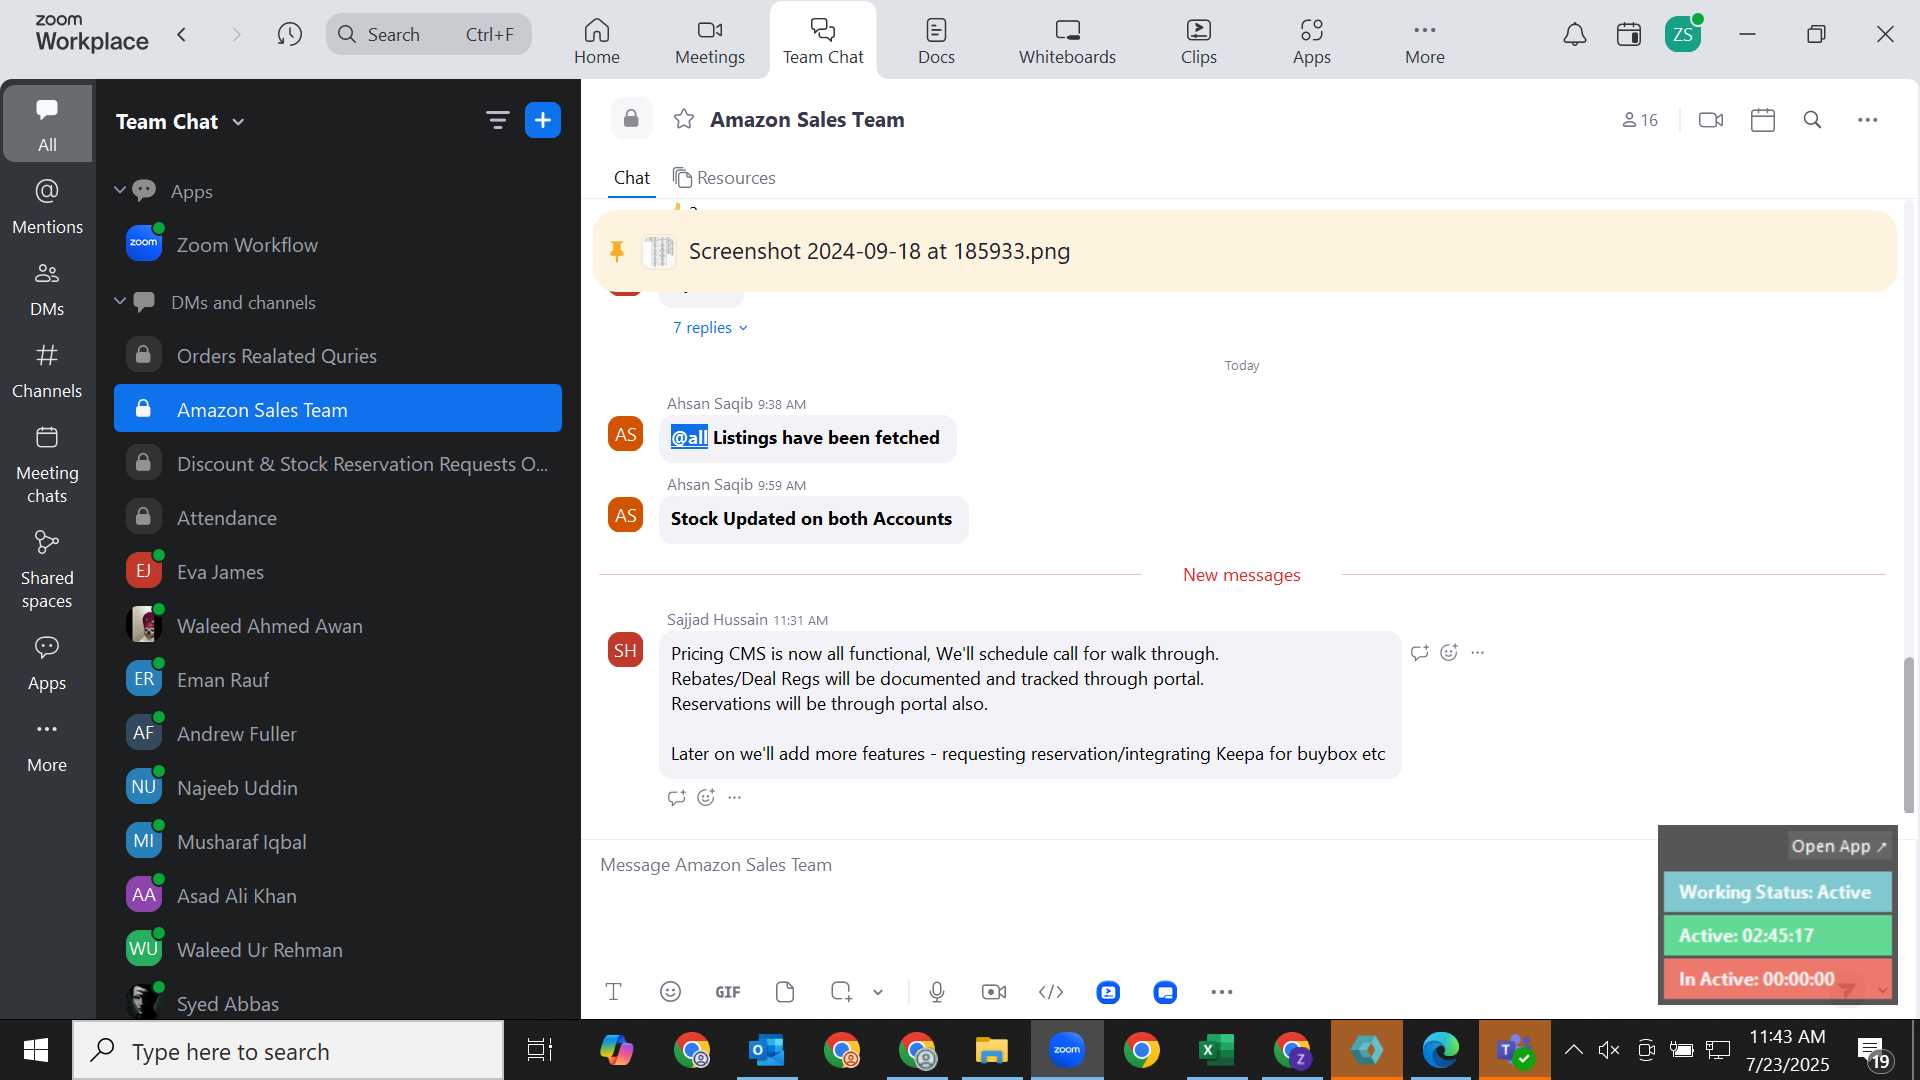Attach a file to the message
Screen dimensions: 1920x1080
pos(785,992)
